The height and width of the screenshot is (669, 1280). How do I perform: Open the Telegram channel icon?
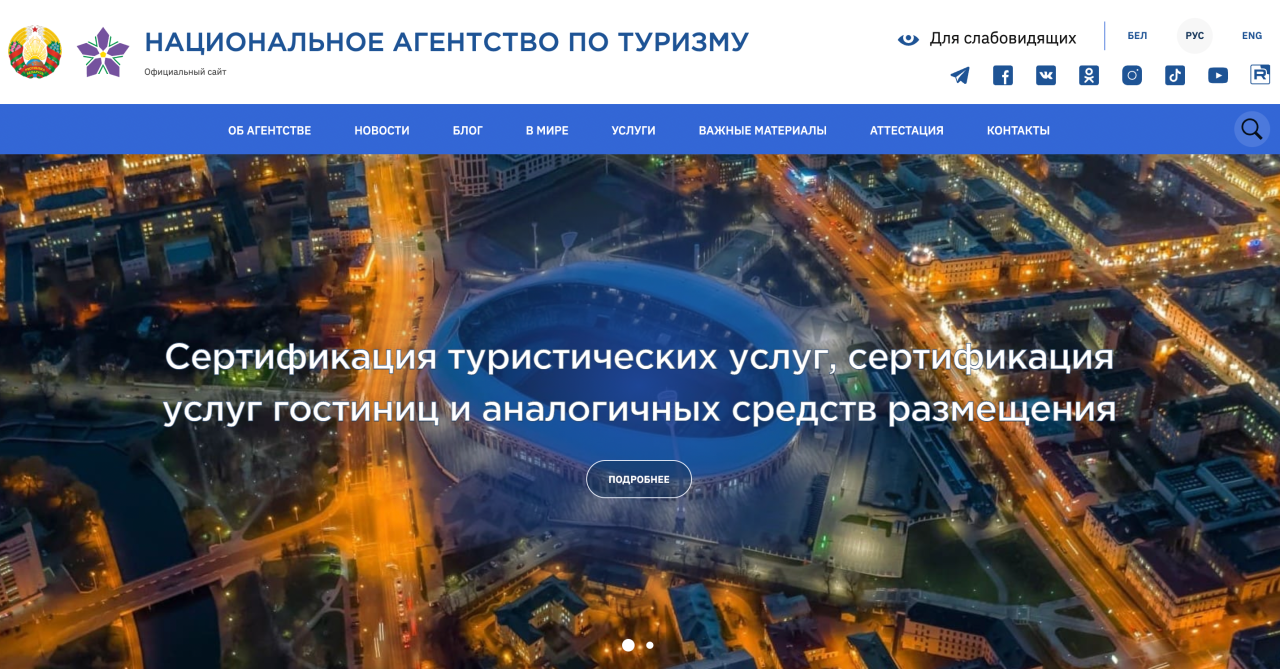coord(959,74)
